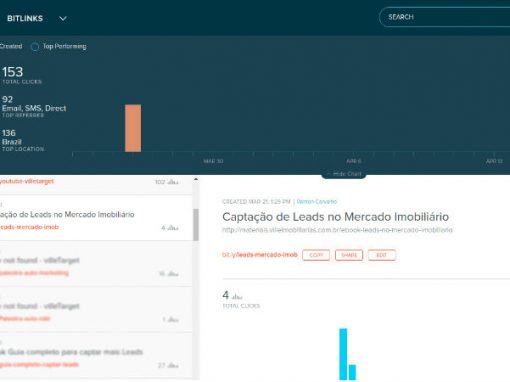Click the list scrollbar up arrow
This screenshot has height=382, width=510.
click(196, 180)
